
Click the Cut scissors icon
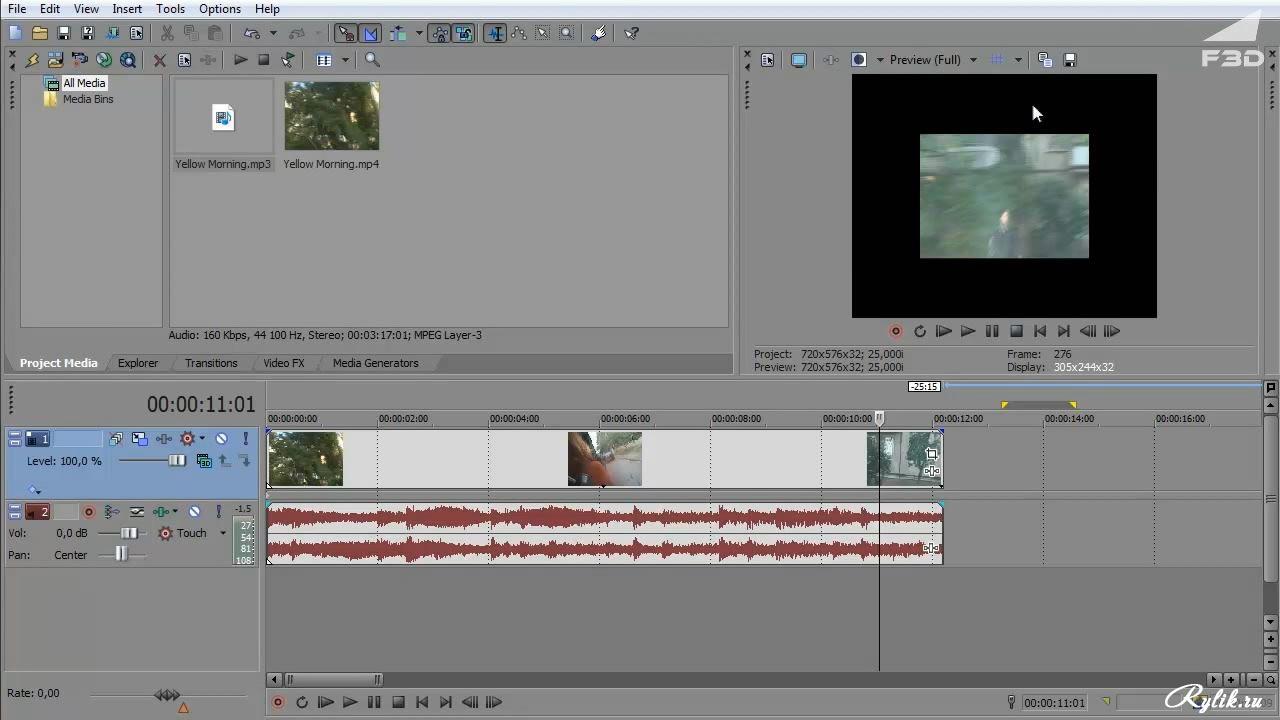point(167,33)
